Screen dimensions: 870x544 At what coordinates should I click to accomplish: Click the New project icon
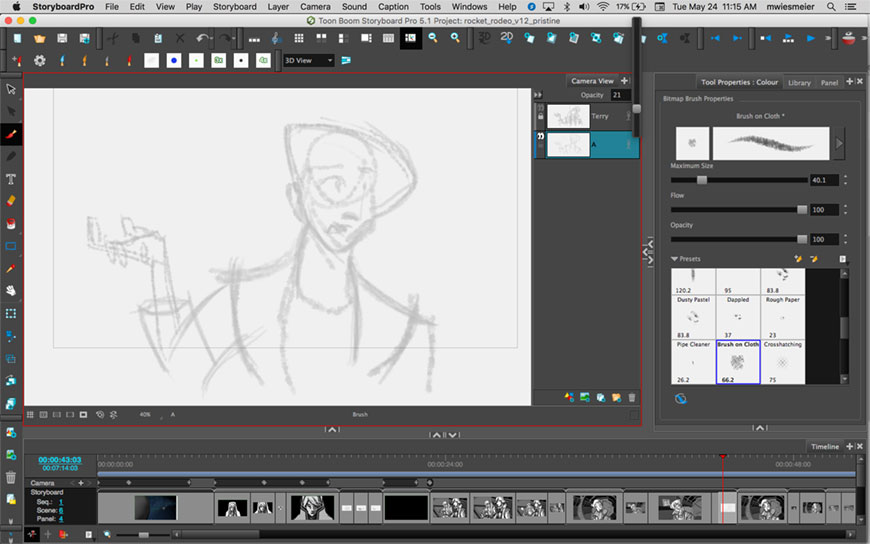(17, 38)
